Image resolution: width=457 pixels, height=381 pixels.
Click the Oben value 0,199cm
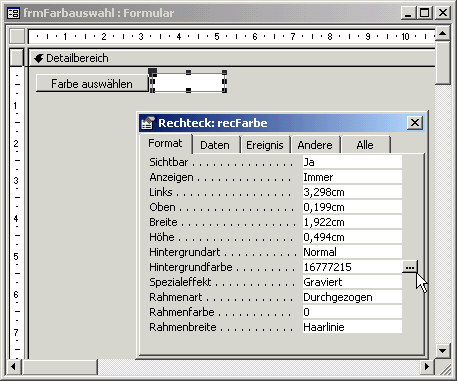pyautogui.click(x=352, y=207)
